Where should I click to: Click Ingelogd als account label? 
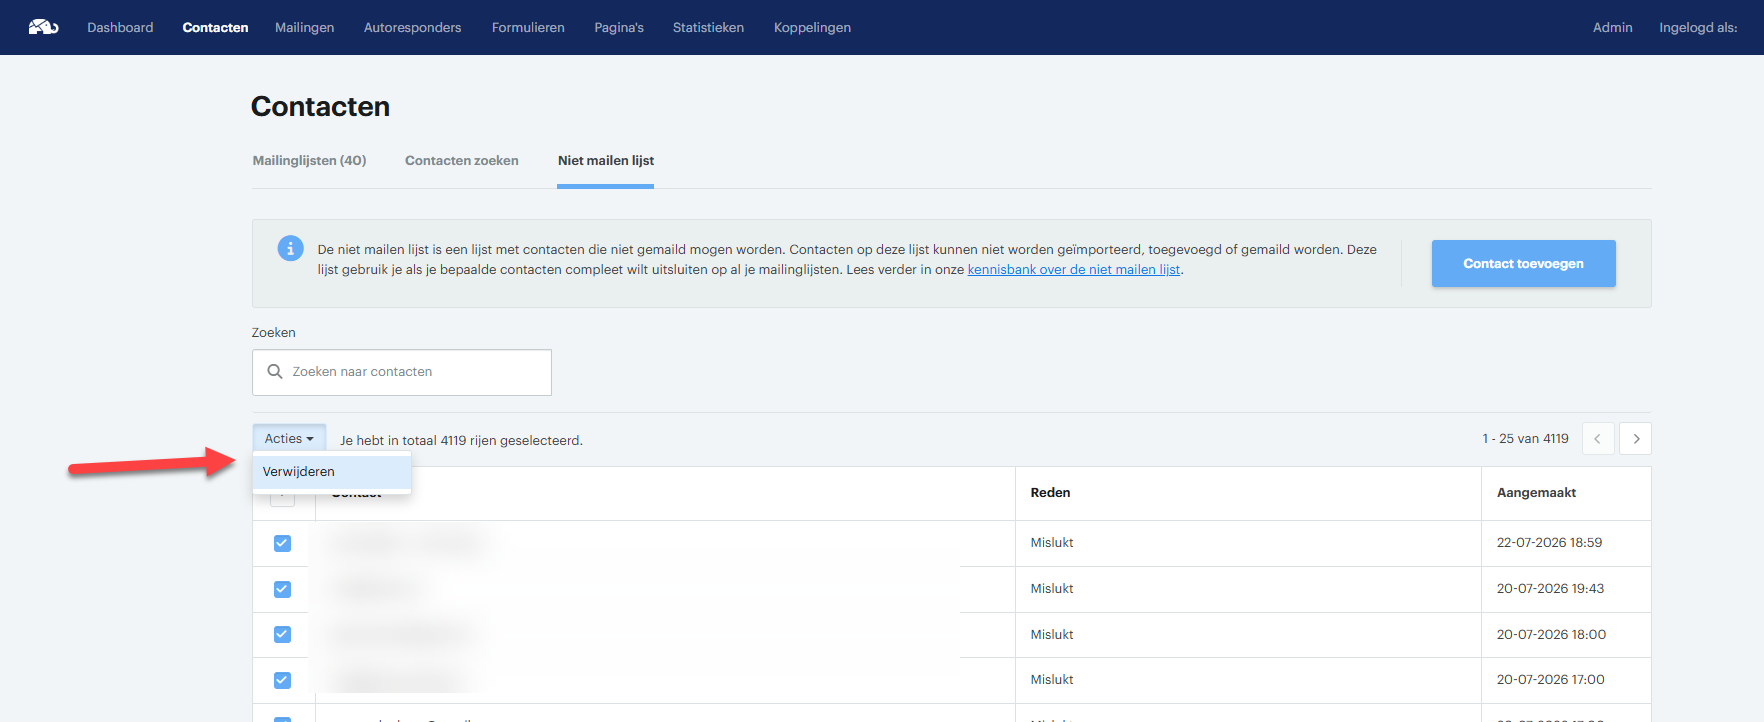[x=1698, y=27]
